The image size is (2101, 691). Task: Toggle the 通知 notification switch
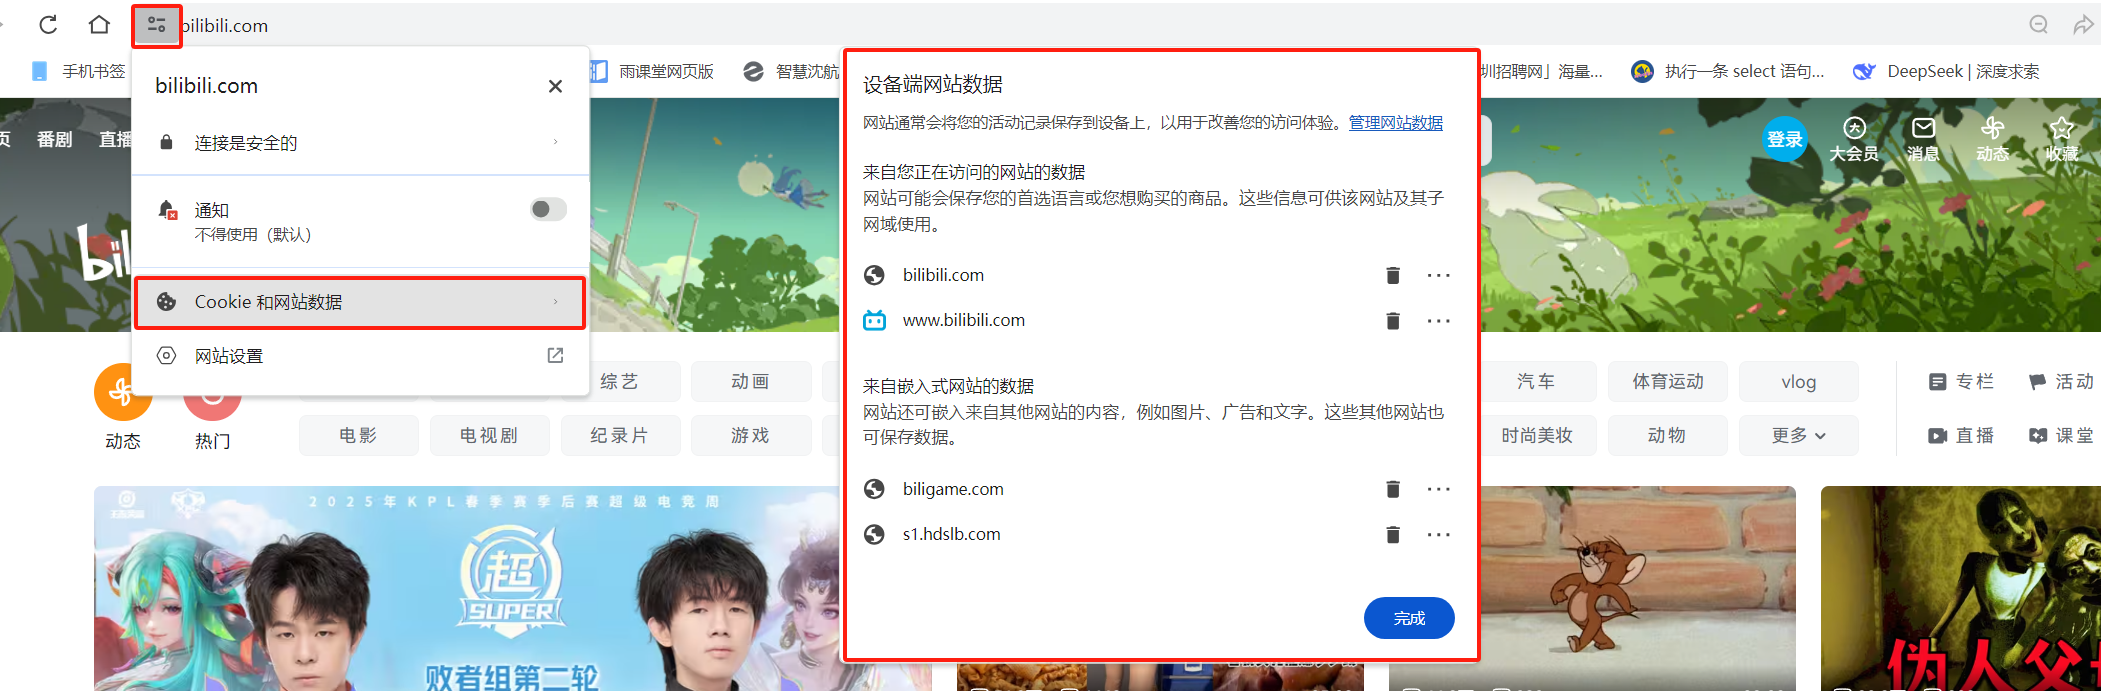[x=548, y=209]
